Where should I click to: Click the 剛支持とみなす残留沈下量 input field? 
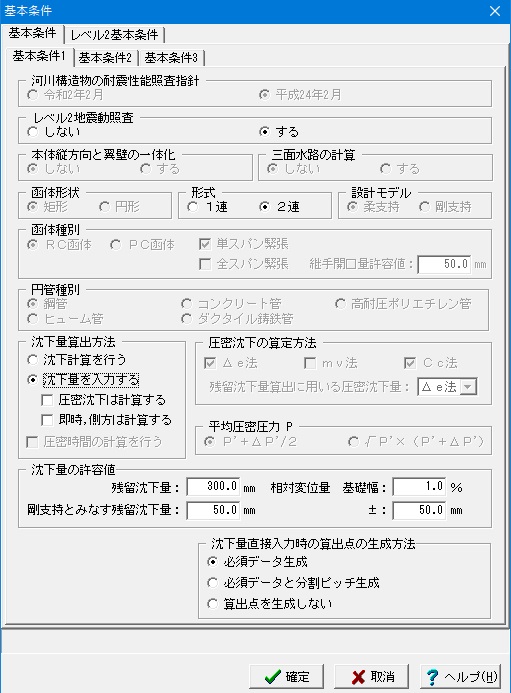tap(214, 510)
